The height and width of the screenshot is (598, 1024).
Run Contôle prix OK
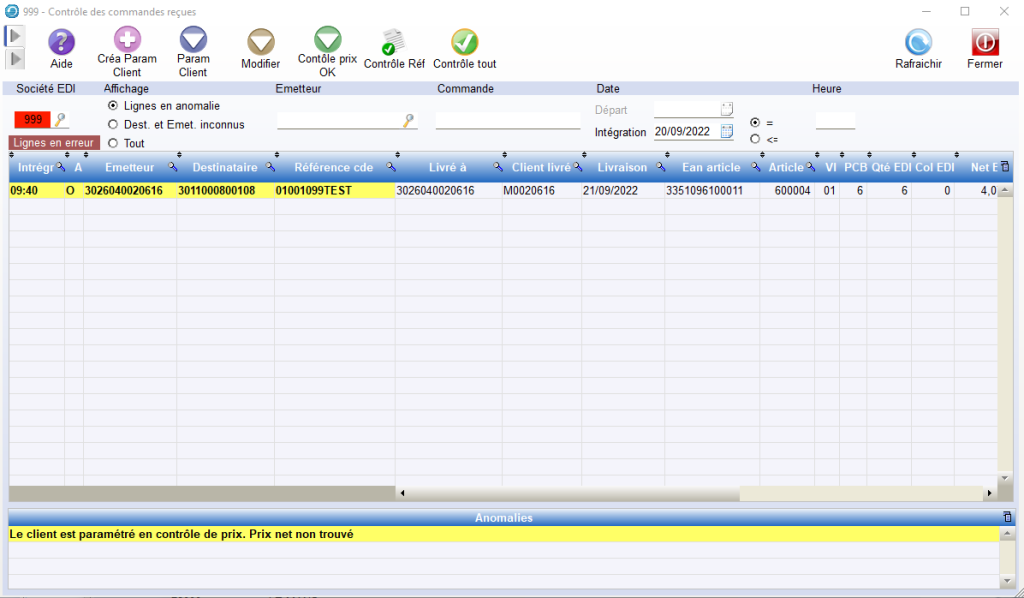327,40
